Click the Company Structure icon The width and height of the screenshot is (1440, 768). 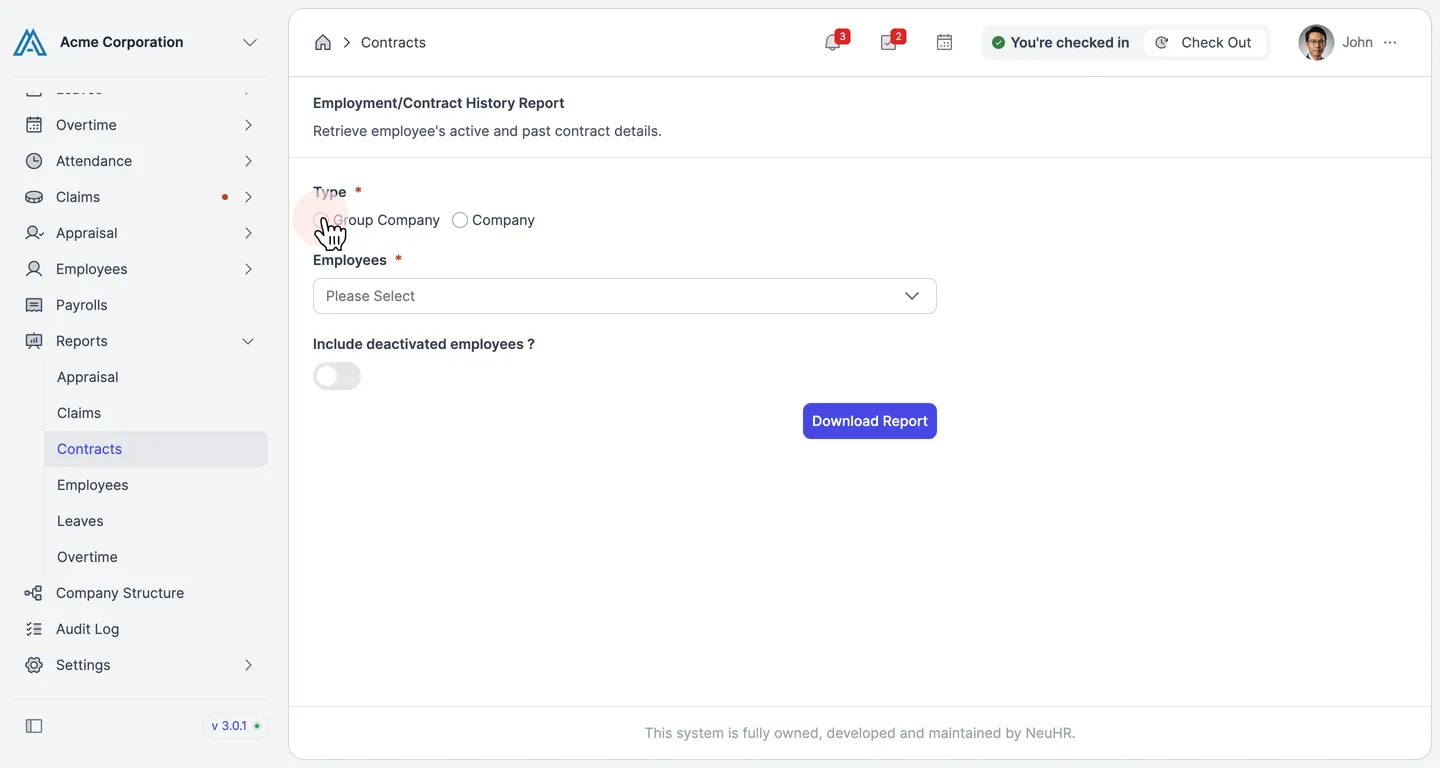[x=34, y=593]
